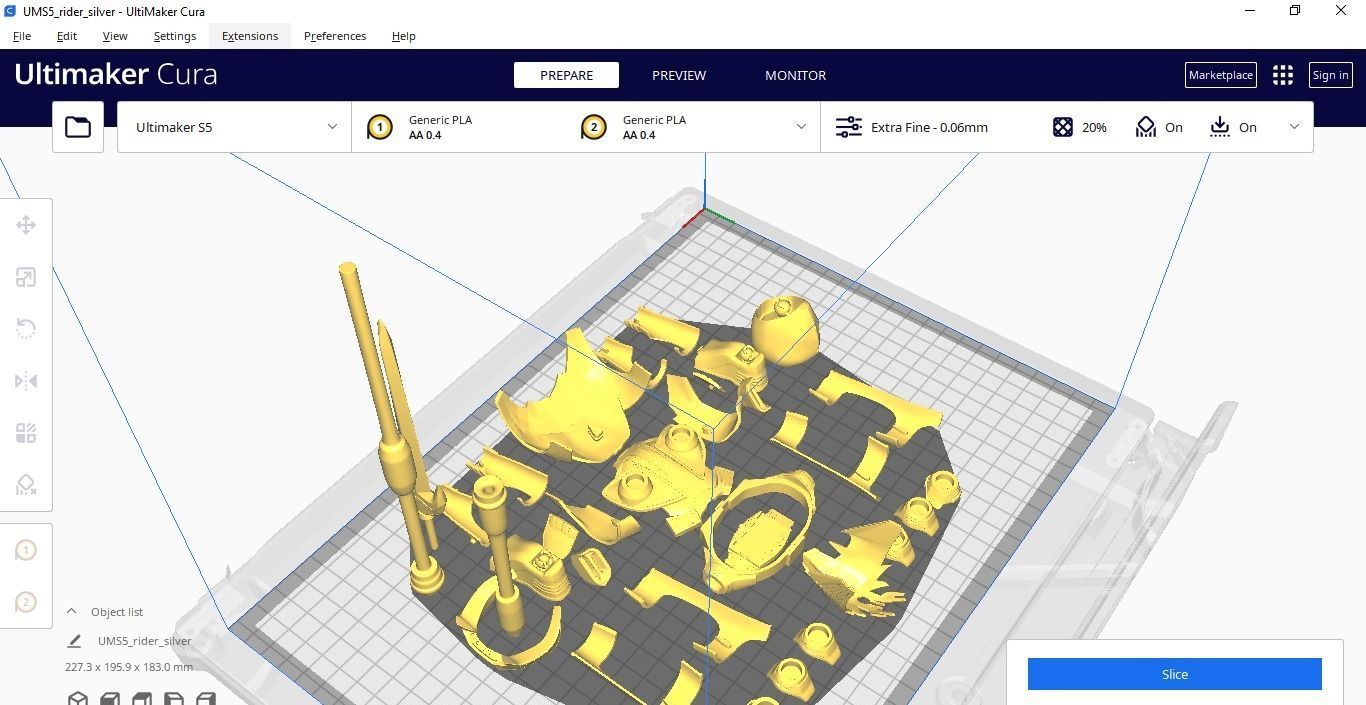
Task: Switch to front view cube icon
Action: pyautogui.click(x=110, y=698)
